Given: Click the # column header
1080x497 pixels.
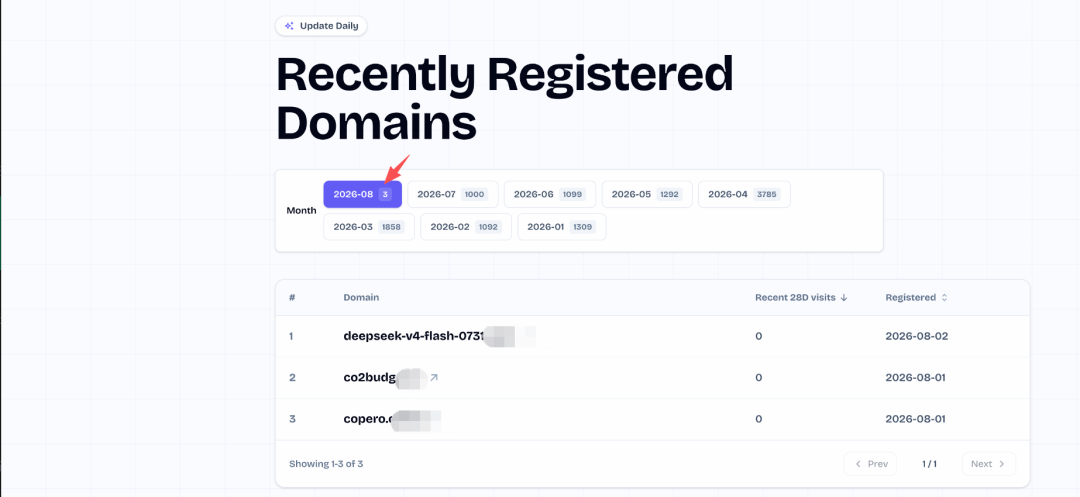Looking at the screenshot, I should (292, 297).
